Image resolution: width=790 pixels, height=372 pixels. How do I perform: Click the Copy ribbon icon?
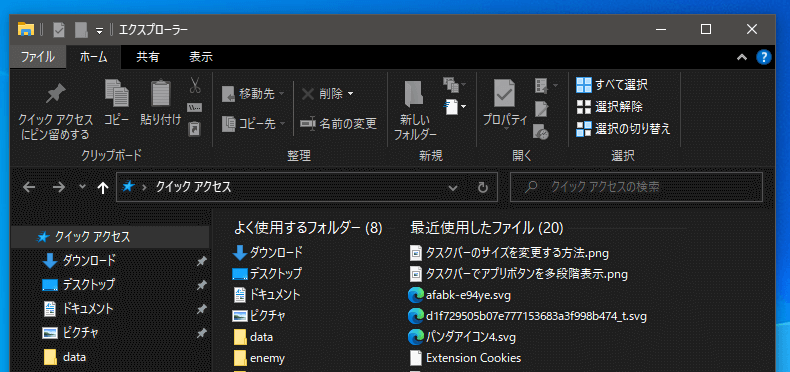pyautogui.click(x=116, y=93)
